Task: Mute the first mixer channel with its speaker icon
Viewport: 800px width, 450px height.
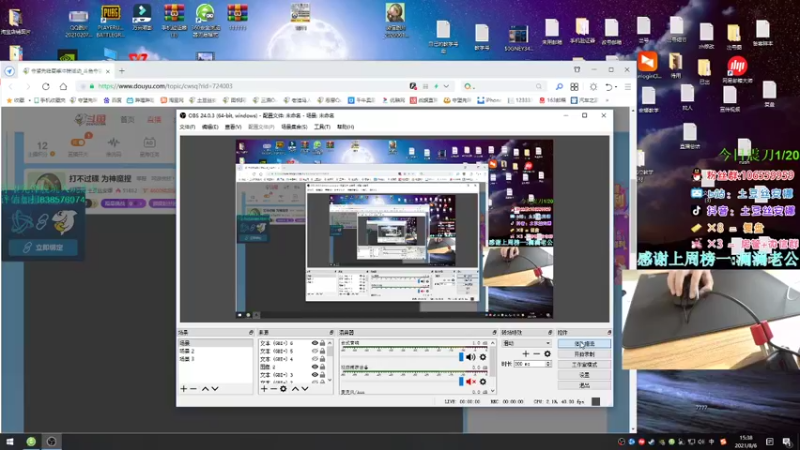Action: pos(470,357)
